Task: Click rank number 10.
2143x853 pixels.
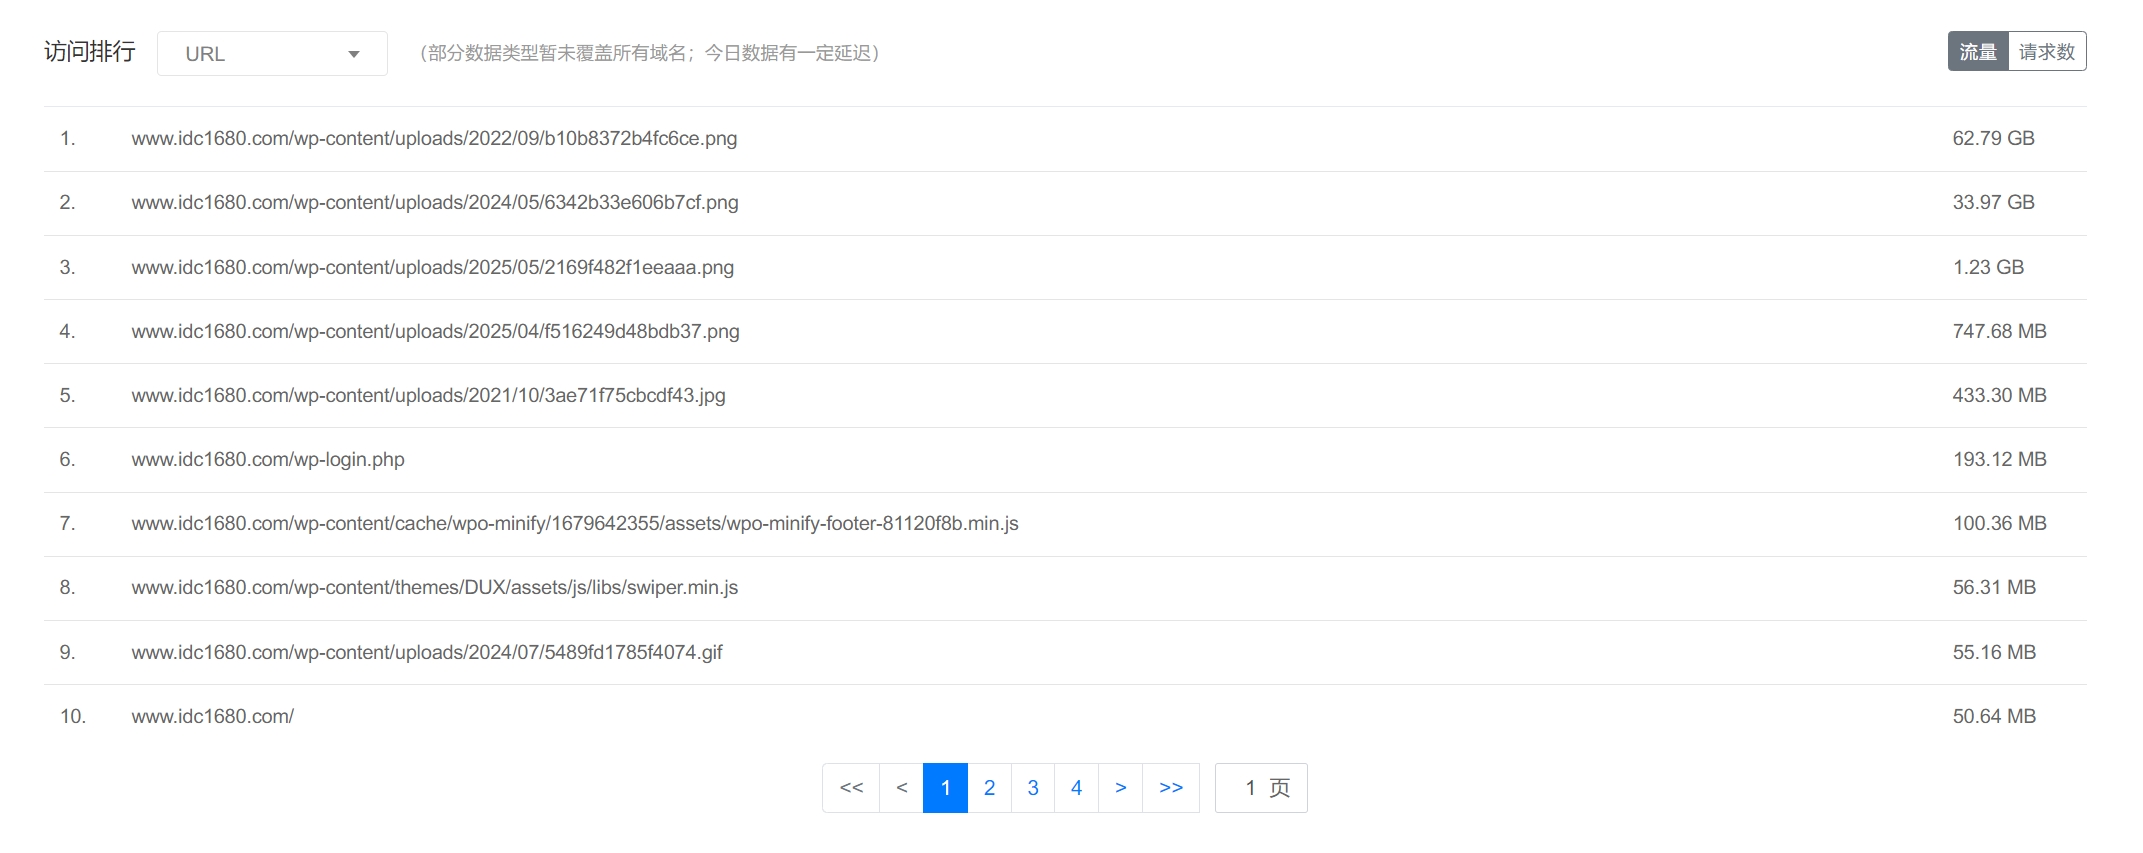Action: (x=73, y=717)
